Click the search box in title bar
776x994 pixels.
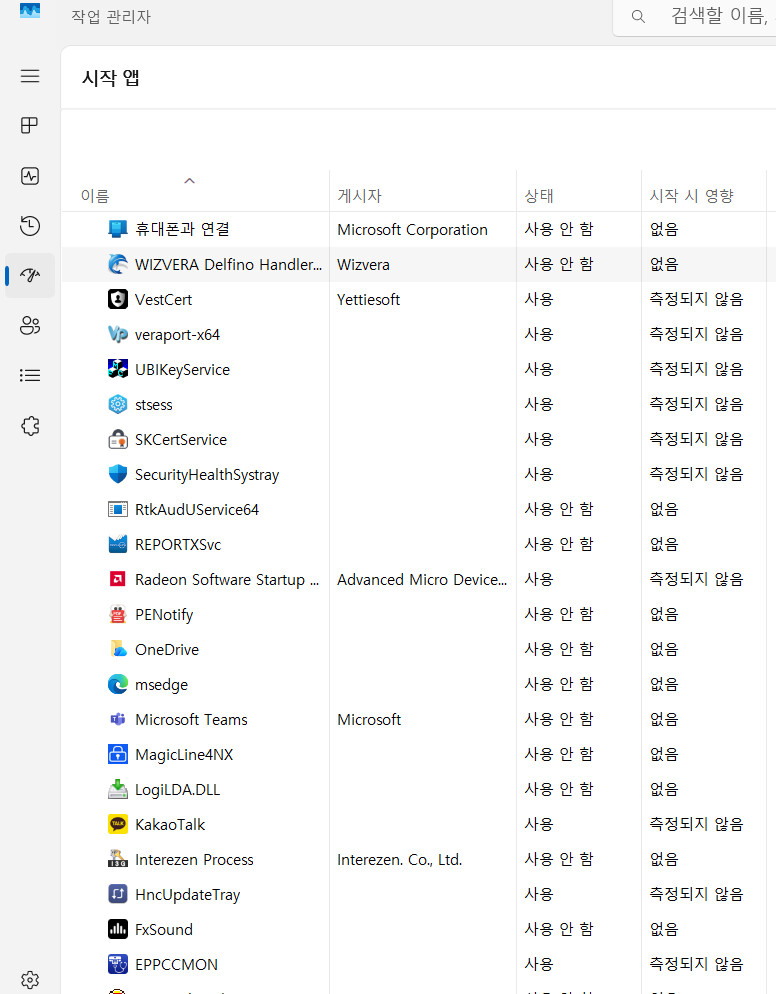[700, 17]
